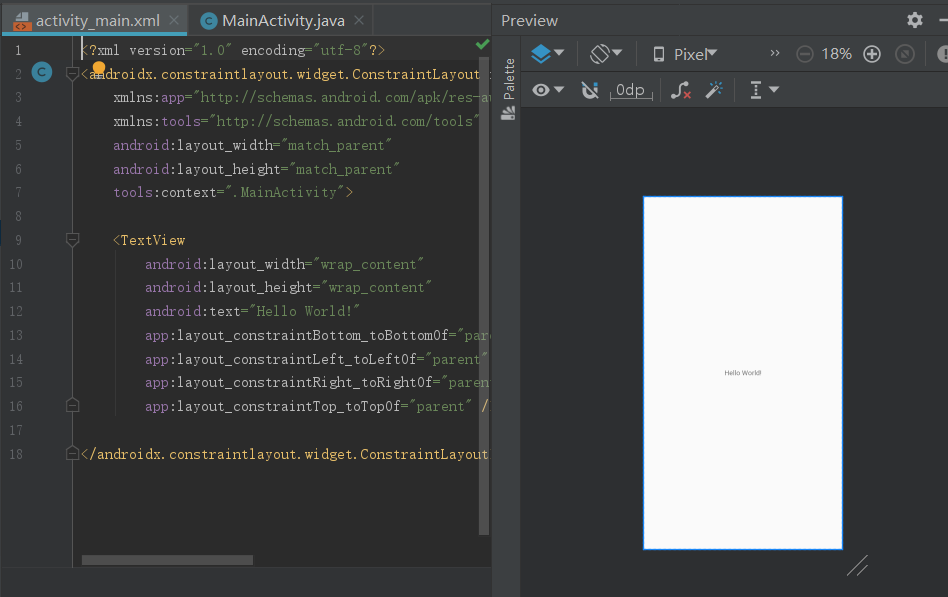Close the activity_main.xml tab

pos(174,20)
